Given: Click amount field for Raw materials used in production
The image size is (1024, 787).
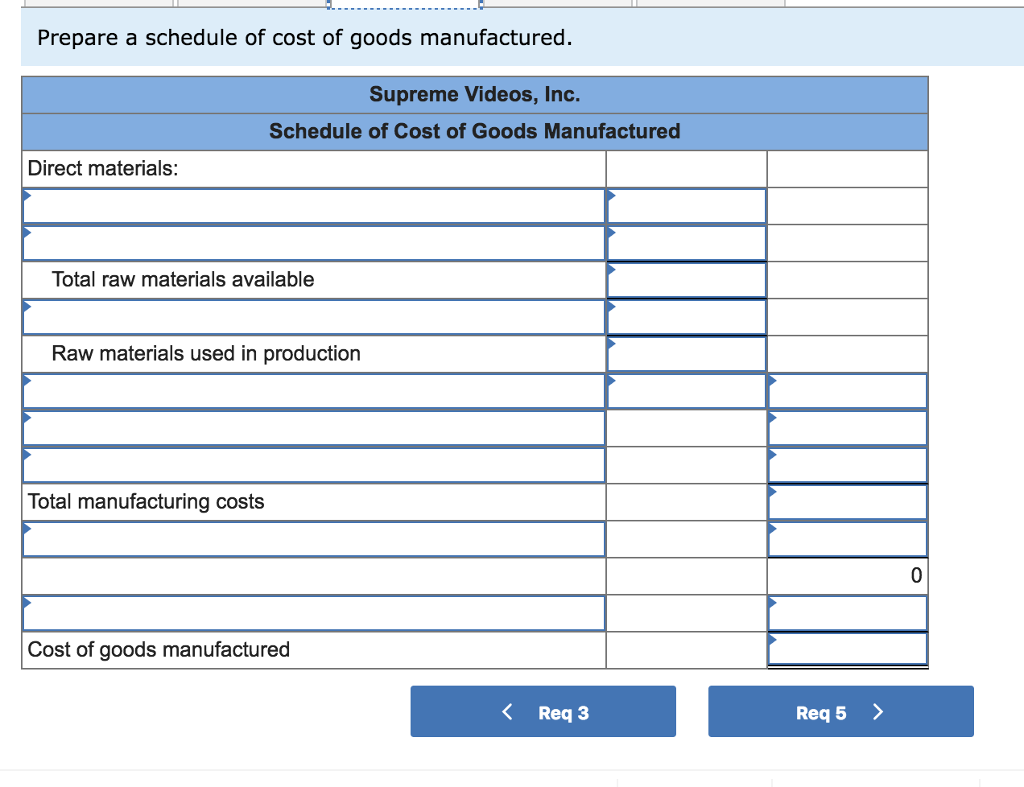Looking at the screenshot, I should tap(686, 354).
